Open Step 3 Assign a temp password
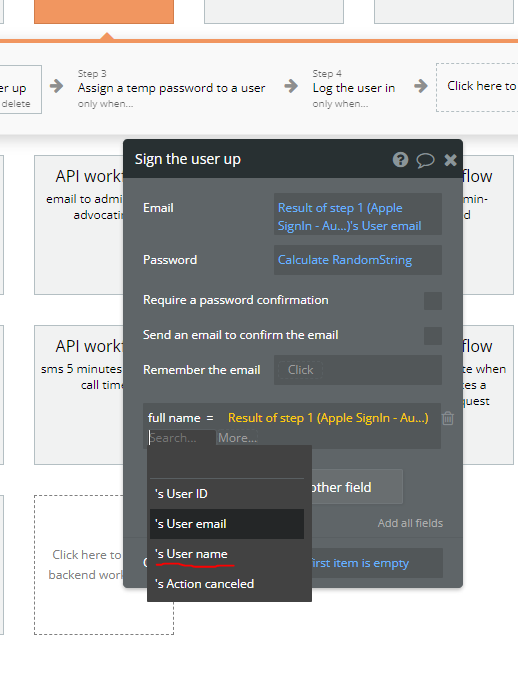This screenshot has height=684, width=518. pyautogui.click(x=172, y=89)
